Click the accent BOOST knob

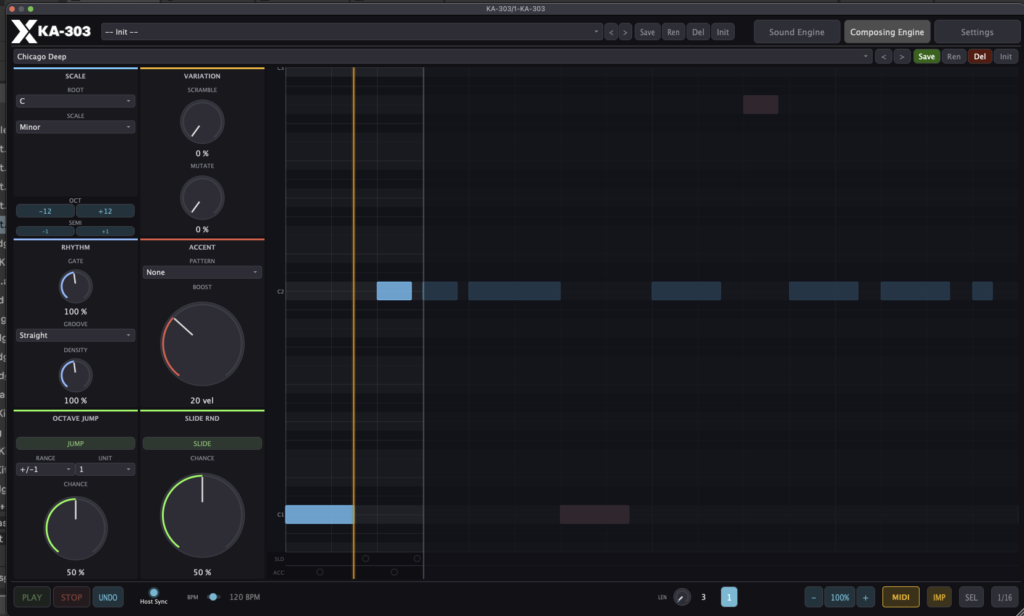click(202, 344)
